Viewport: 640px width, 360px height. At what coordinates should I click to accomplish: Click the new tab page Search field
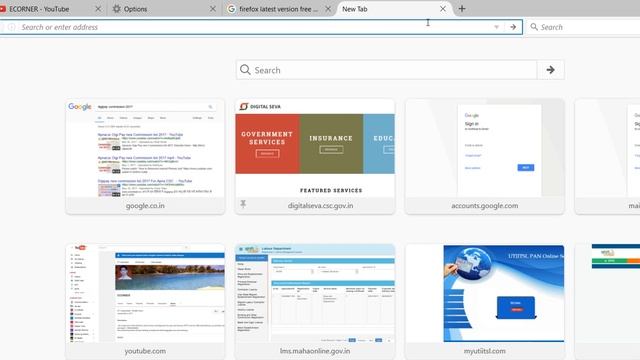click(386, 70)
